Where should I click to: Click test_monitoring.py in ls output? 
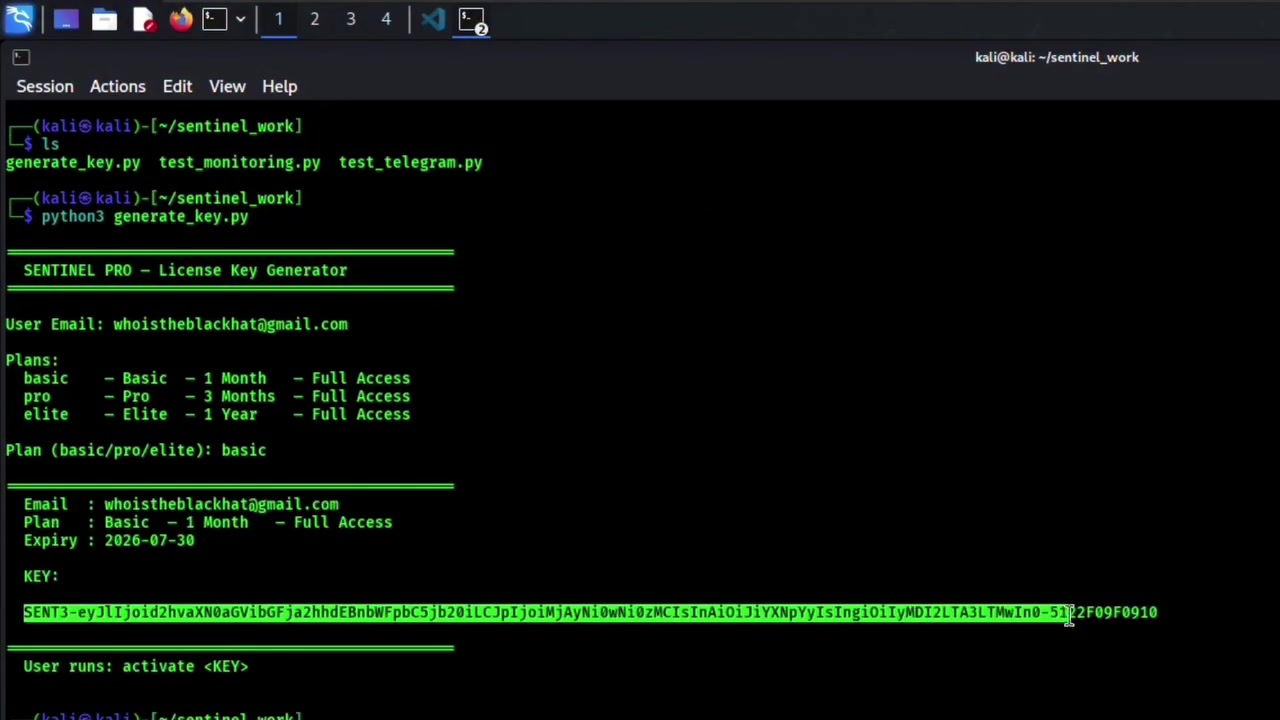coord(240,162)
